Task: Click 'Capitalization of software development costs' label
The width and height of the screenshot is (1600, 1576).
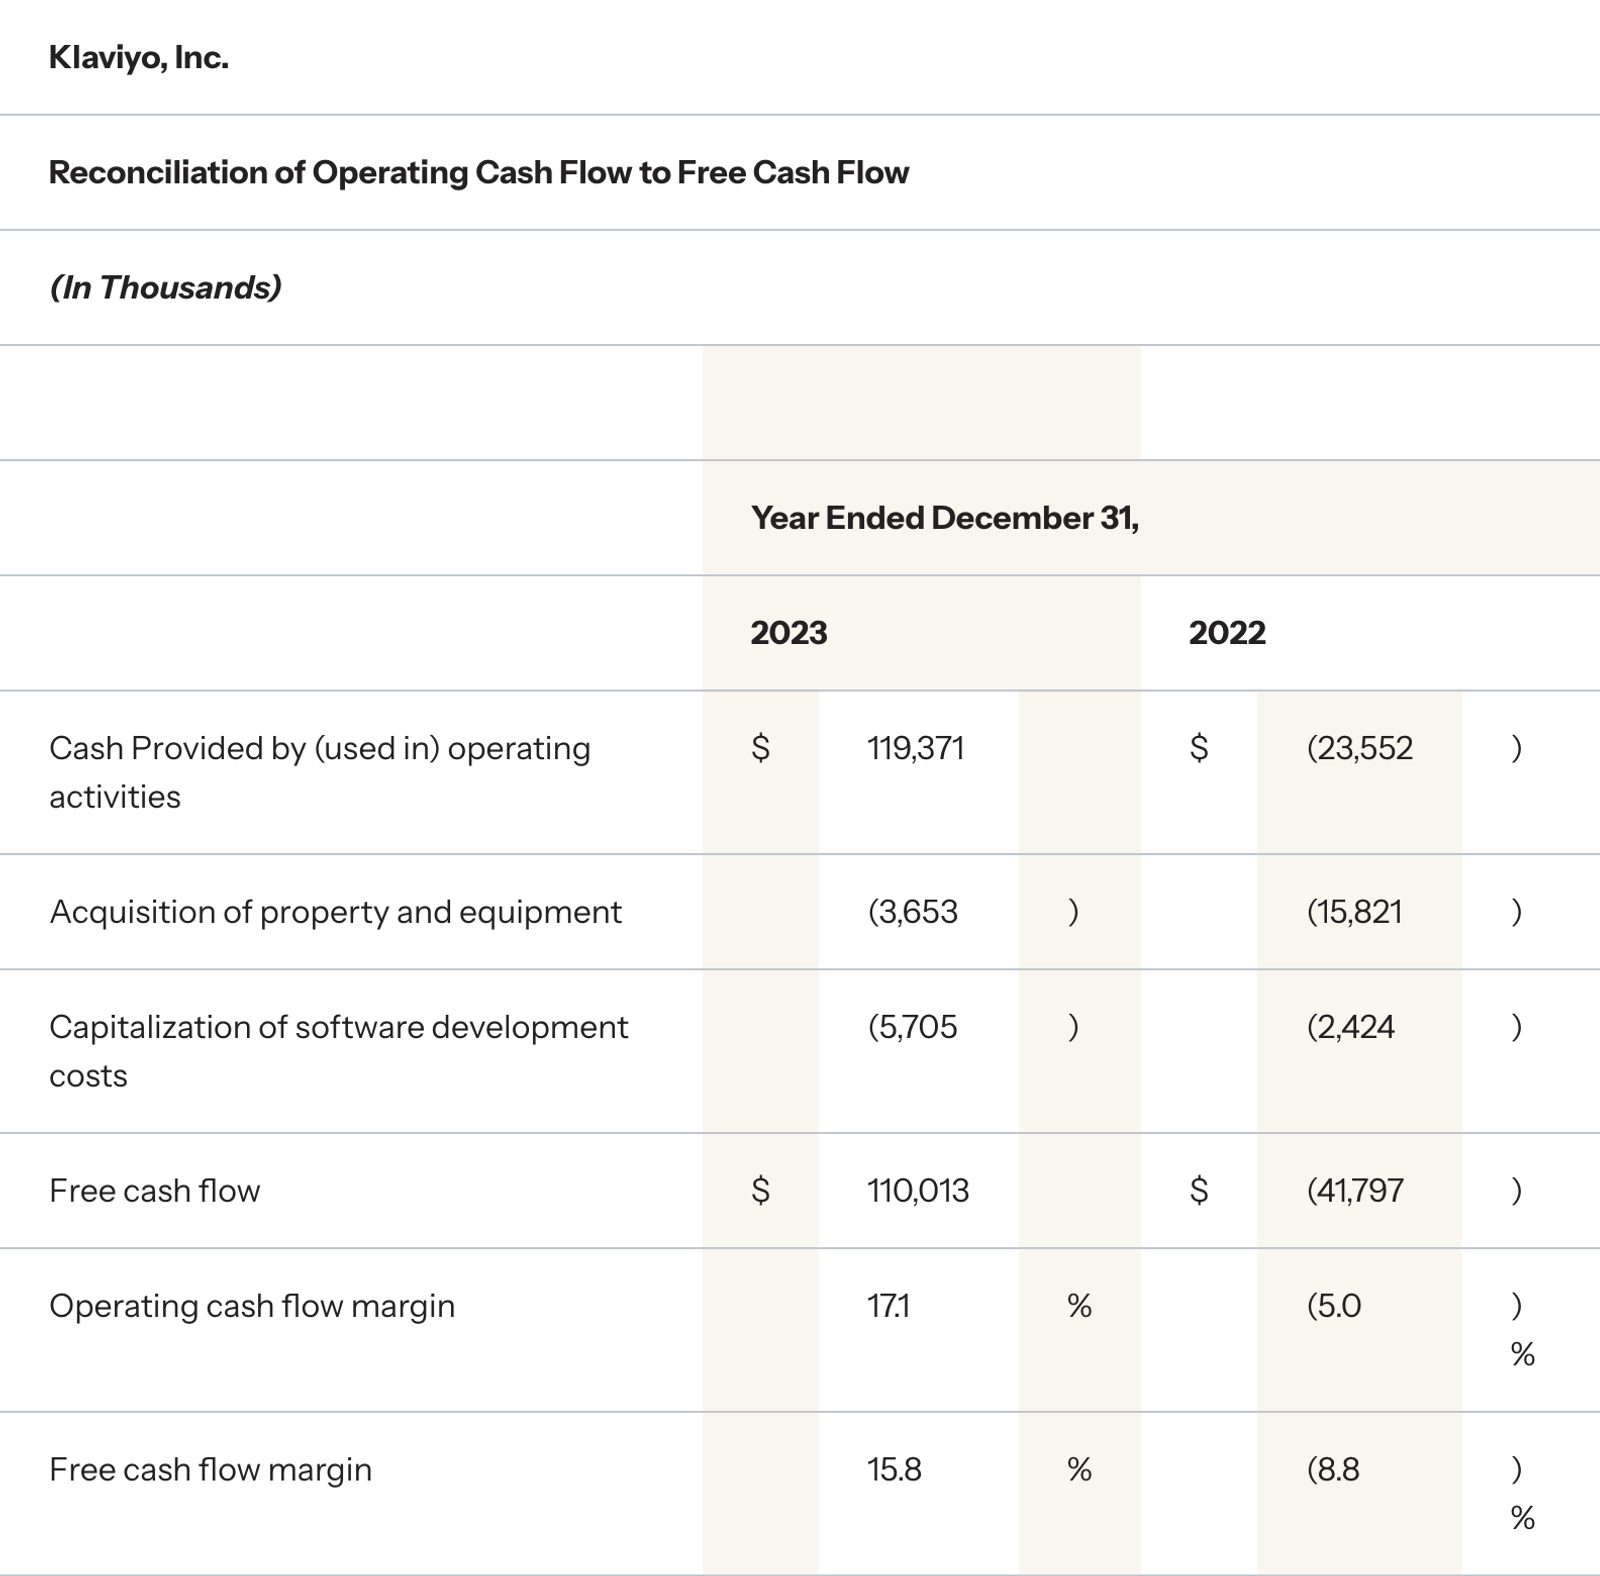Action: click(339, 1051)
